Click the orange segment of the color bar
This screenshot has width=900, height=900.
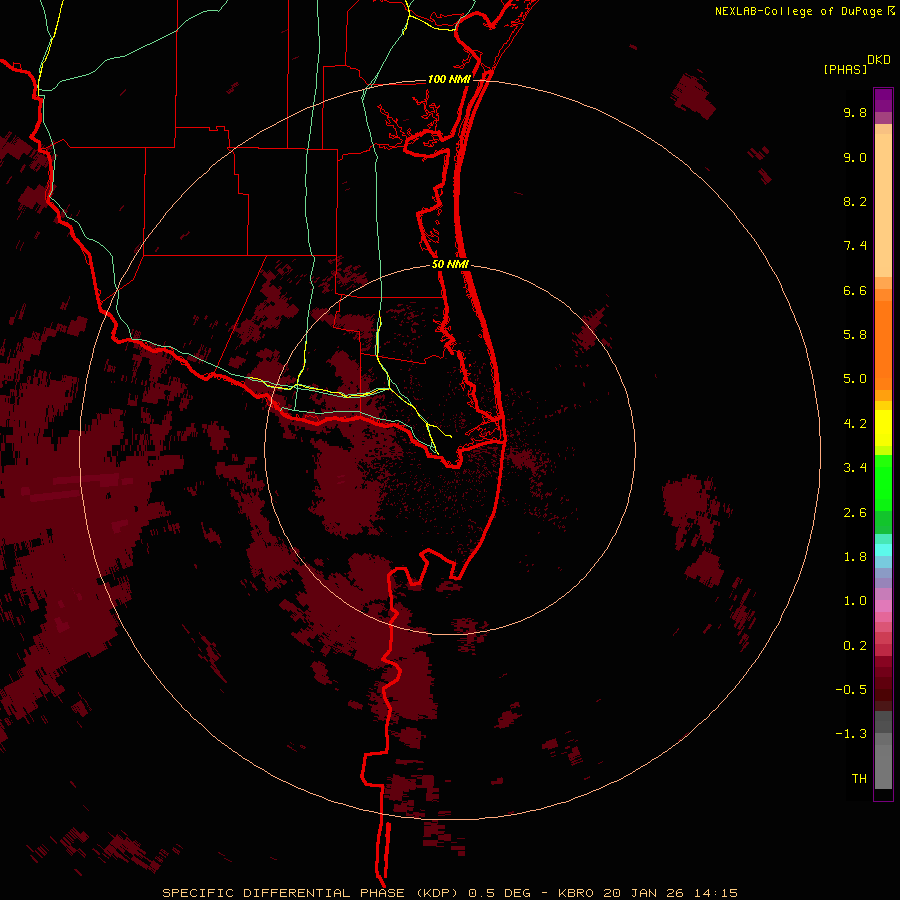pos(883,346)
